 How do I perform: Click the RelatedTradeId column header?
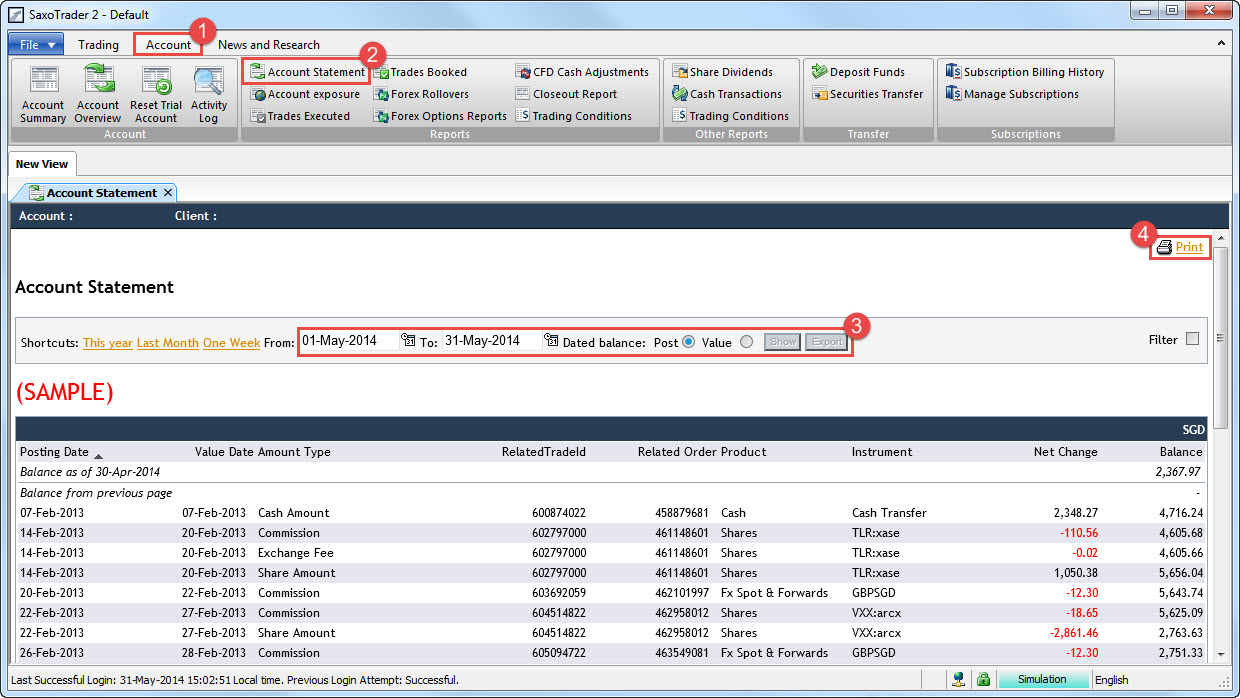[544, 452]
